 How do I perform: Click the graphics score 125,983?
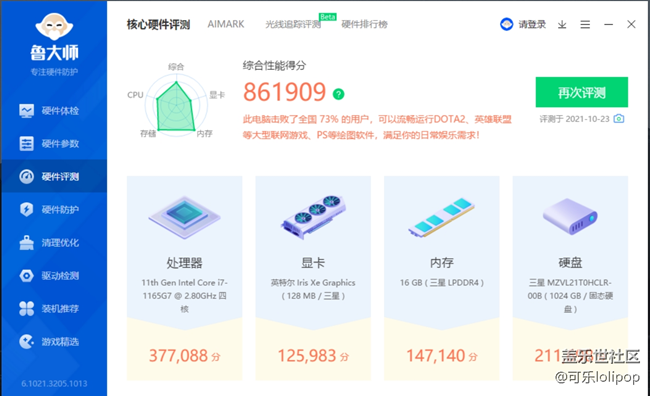(307, 356)
